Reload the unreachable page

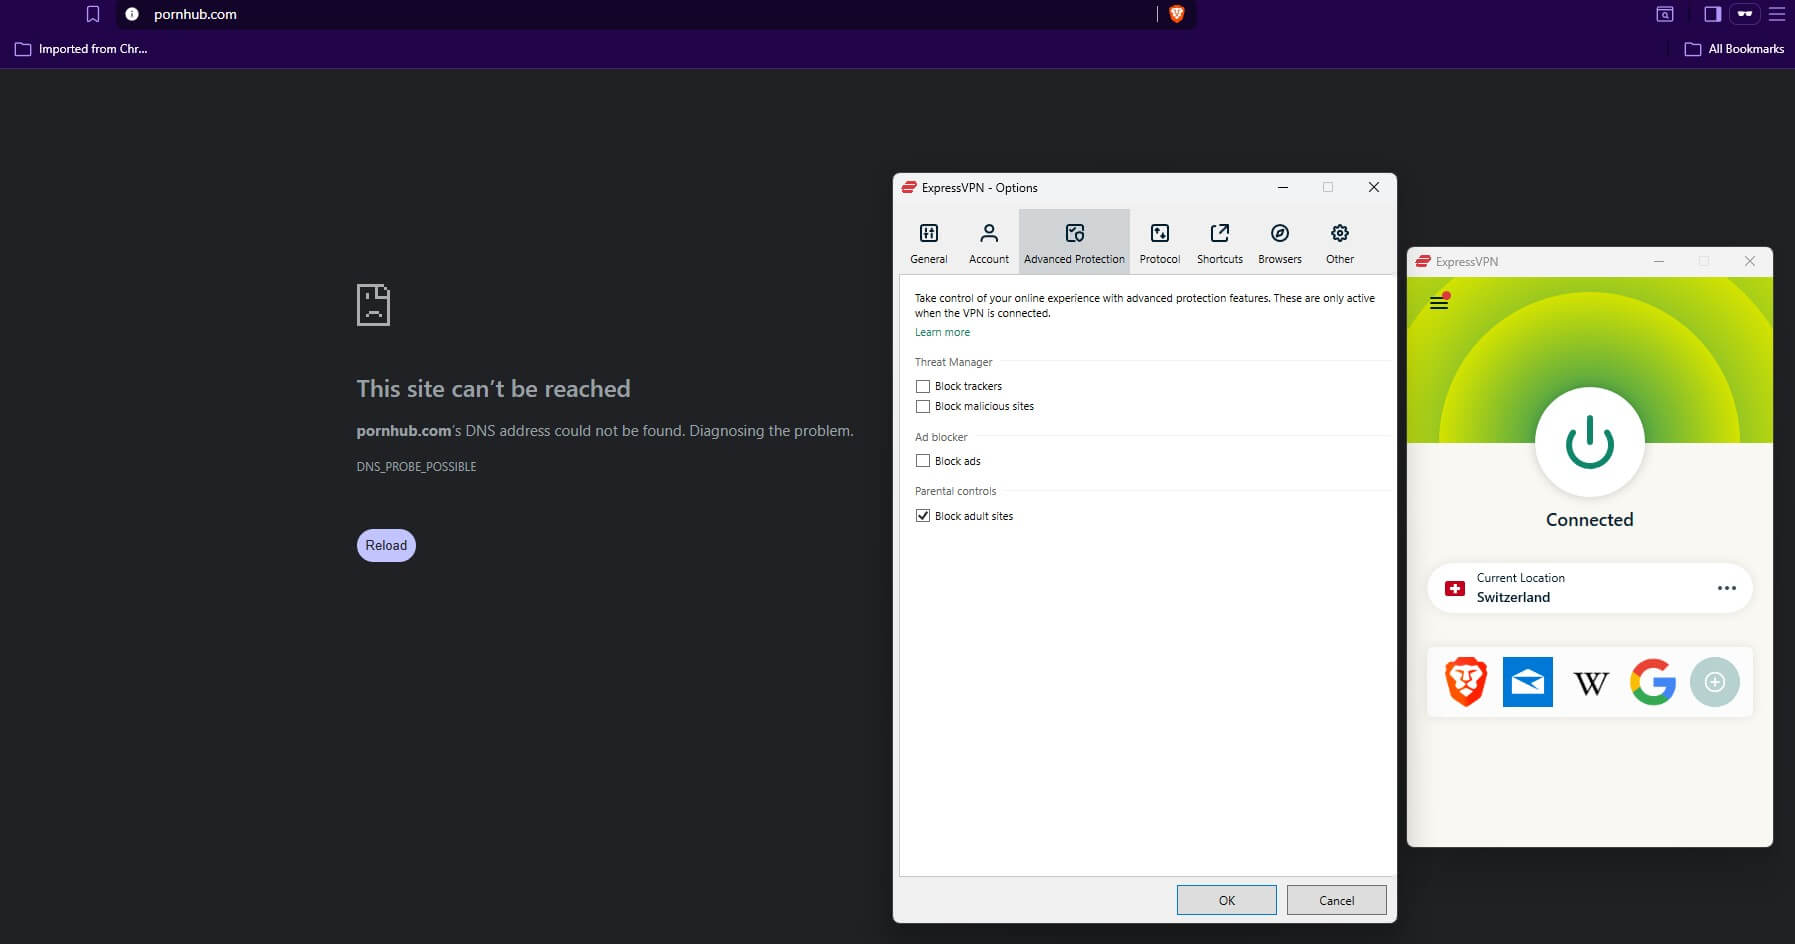[x=386, y=545]
